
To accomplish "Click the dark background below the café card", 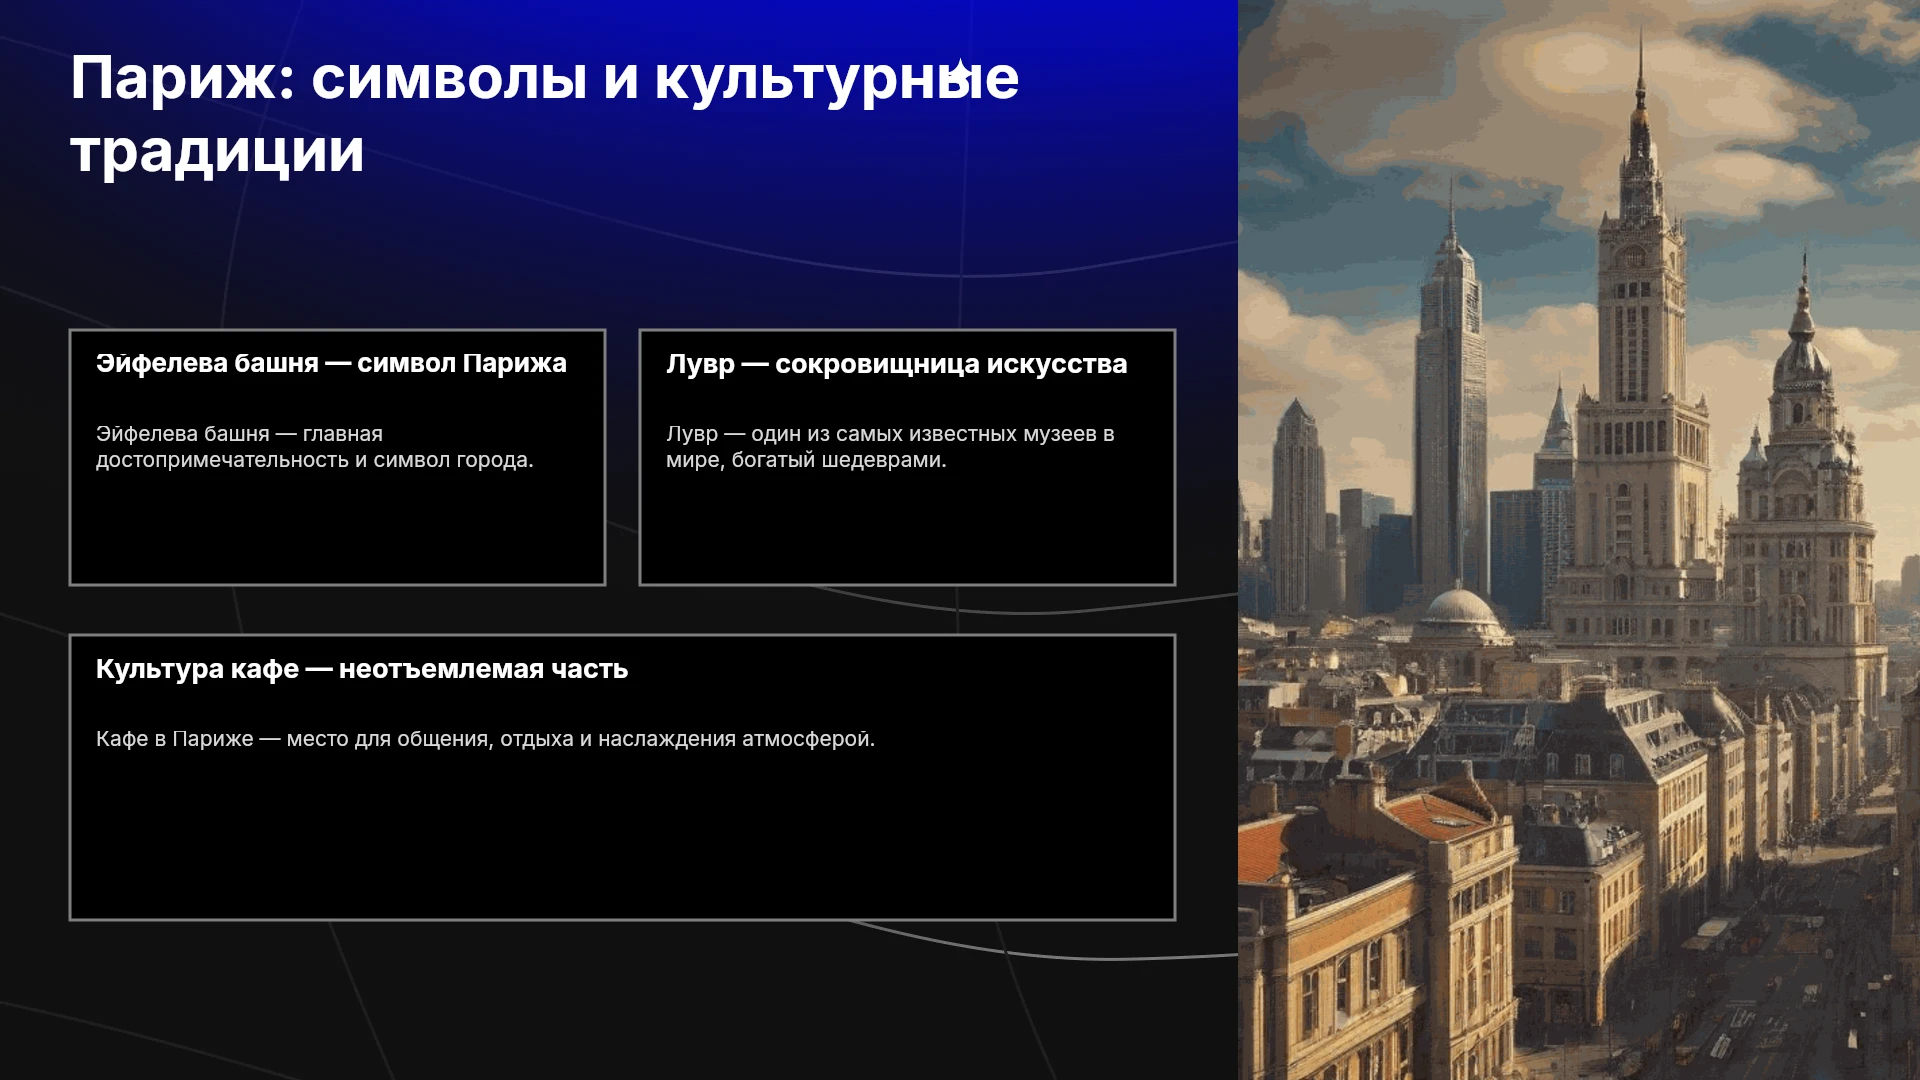I will click(620, 1000).
